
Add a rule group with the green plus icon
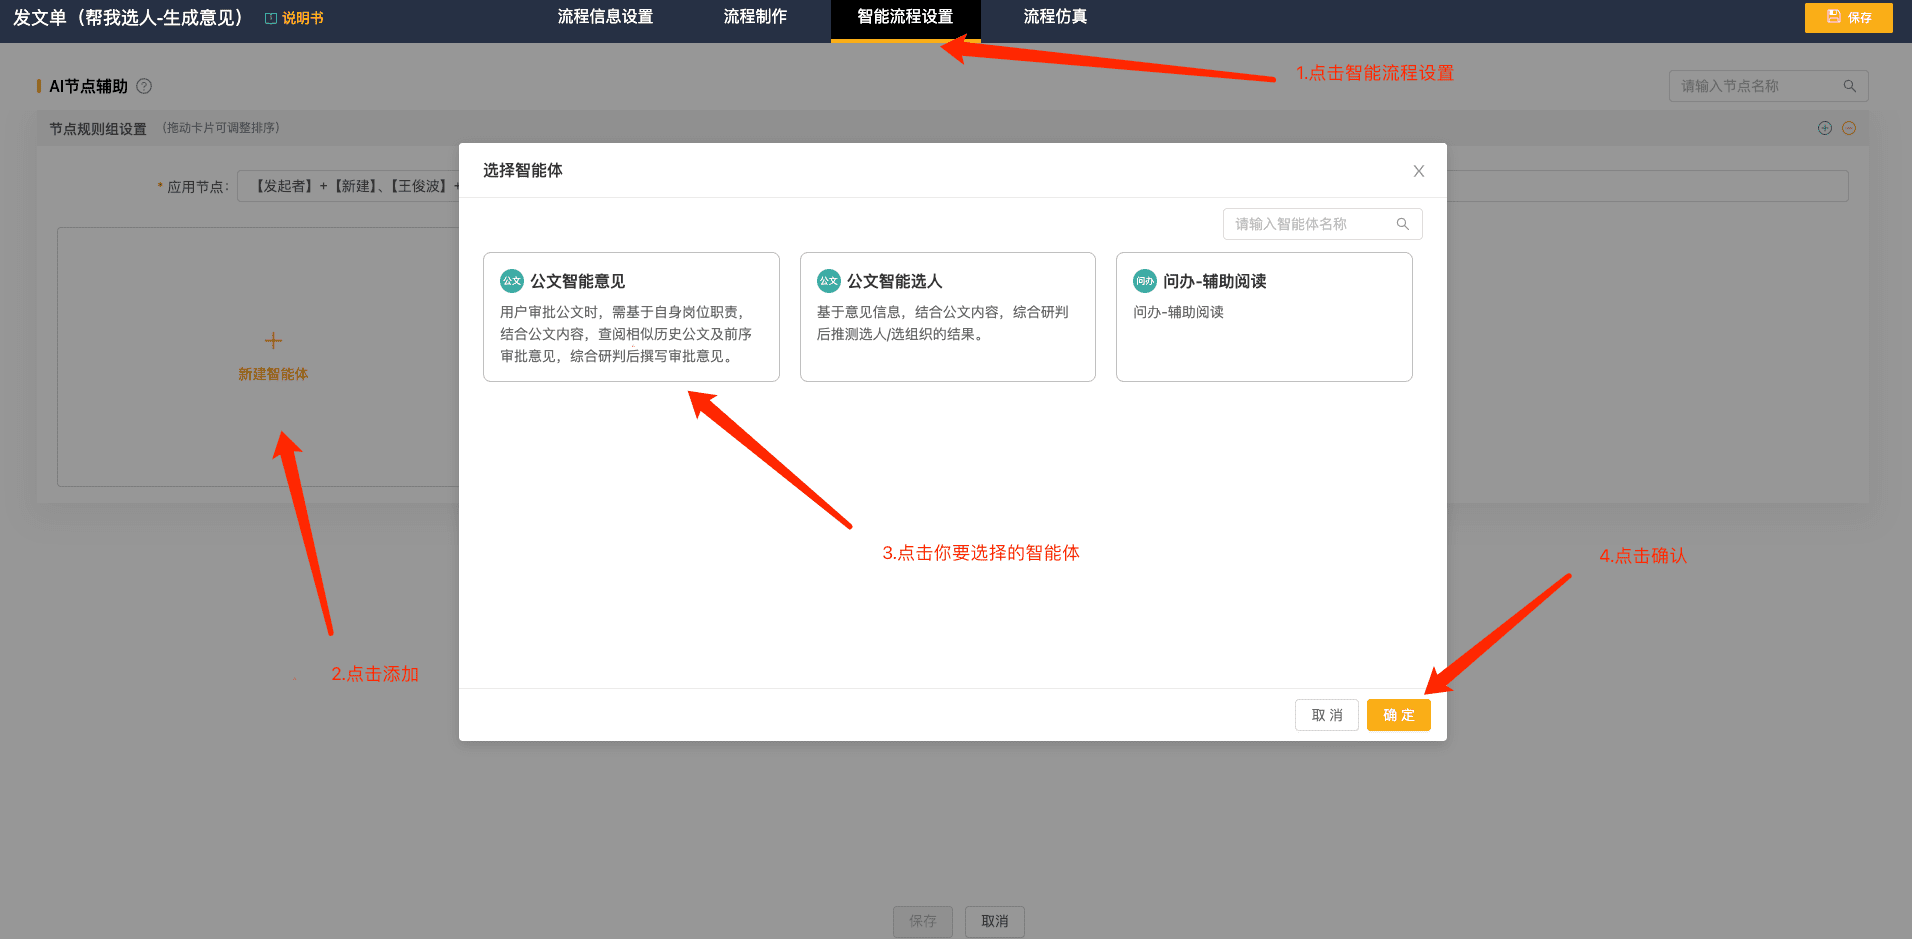(1825, 128)
